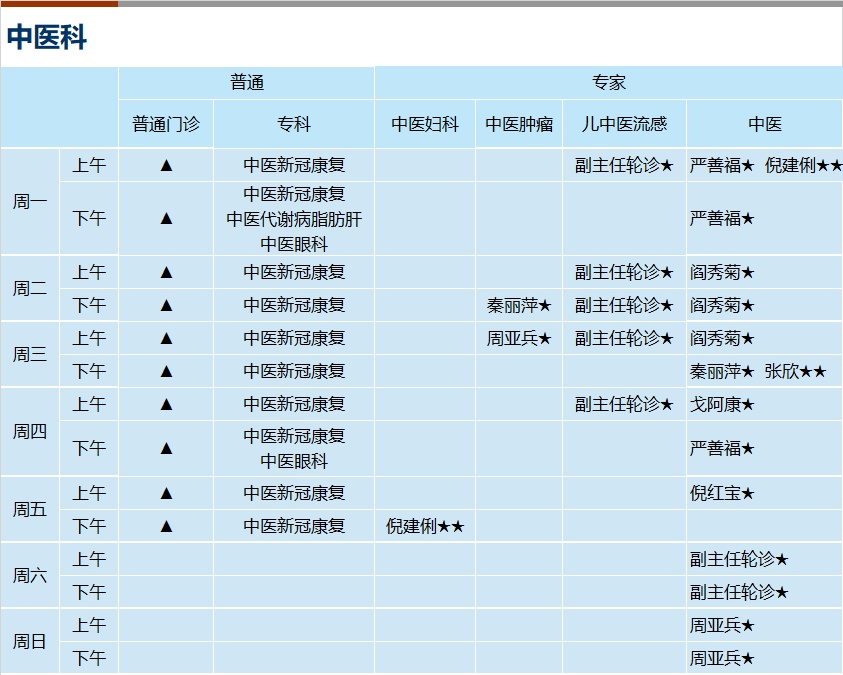Choose doctor 戈阿康★ on Thursday morning
Viewport: 843px width, 675px height.
pos(722,404)
